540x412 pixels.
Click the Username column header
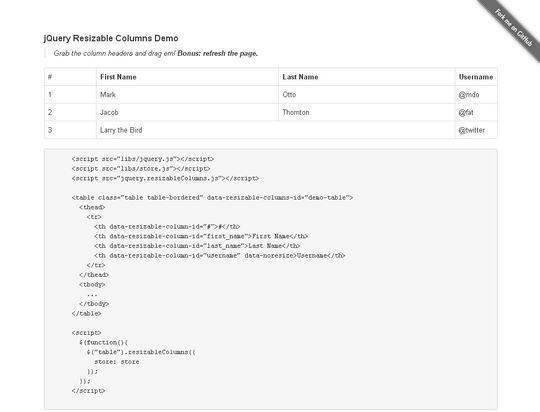pyautogui.click(x=476, y=77)
